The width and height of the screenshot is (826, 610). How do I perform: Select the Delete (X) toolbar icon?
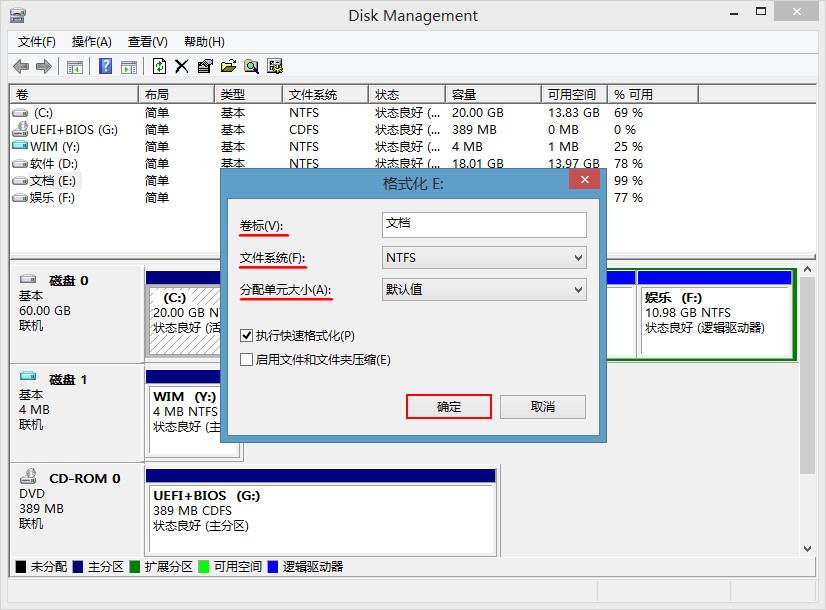(182, 66)
